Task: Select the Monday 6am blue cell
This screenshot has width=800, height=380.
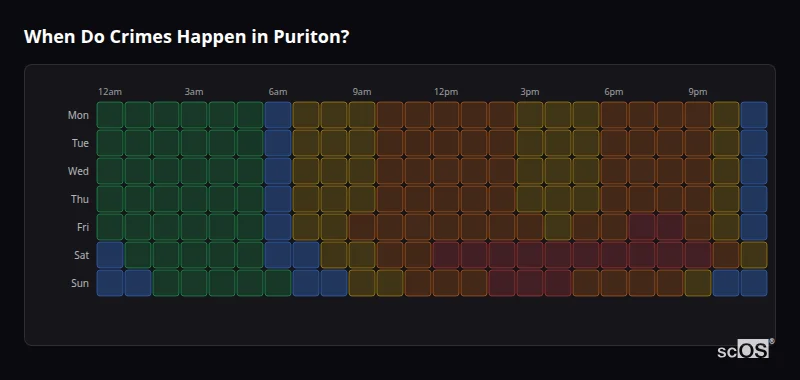Action: (x=278, y=115)
